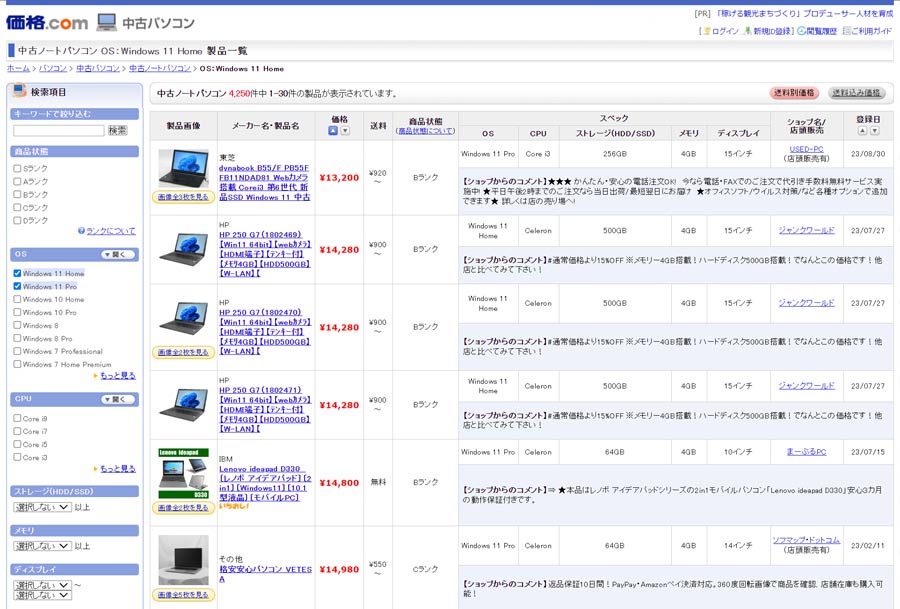Image resolution: width=900 pixels, height=609 pixels.
Task: Sort 登録日 descending with the down arrow
Action: coord(874,131)
